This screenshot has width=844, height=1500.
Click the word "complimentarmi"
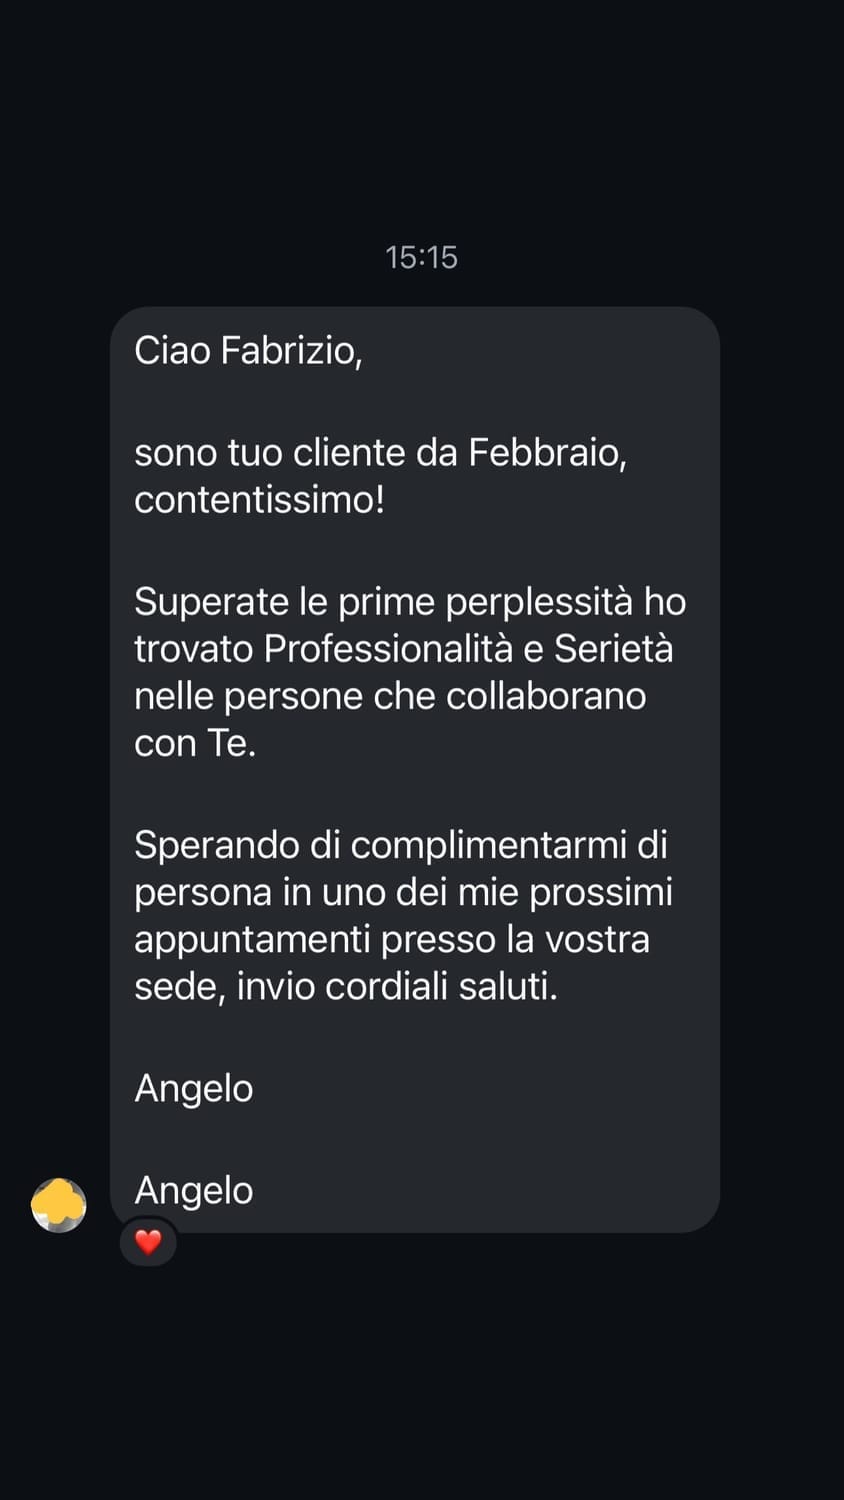coord(488,845)
